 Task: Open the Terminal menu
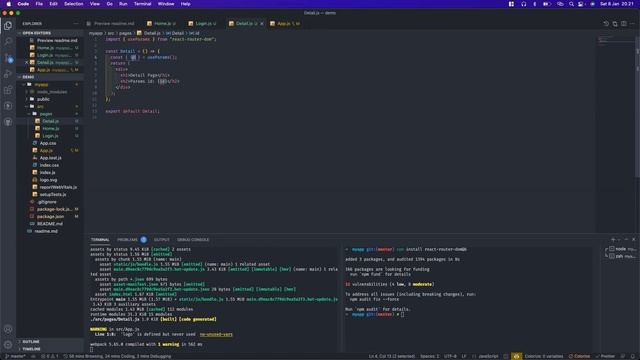point(142,4)
